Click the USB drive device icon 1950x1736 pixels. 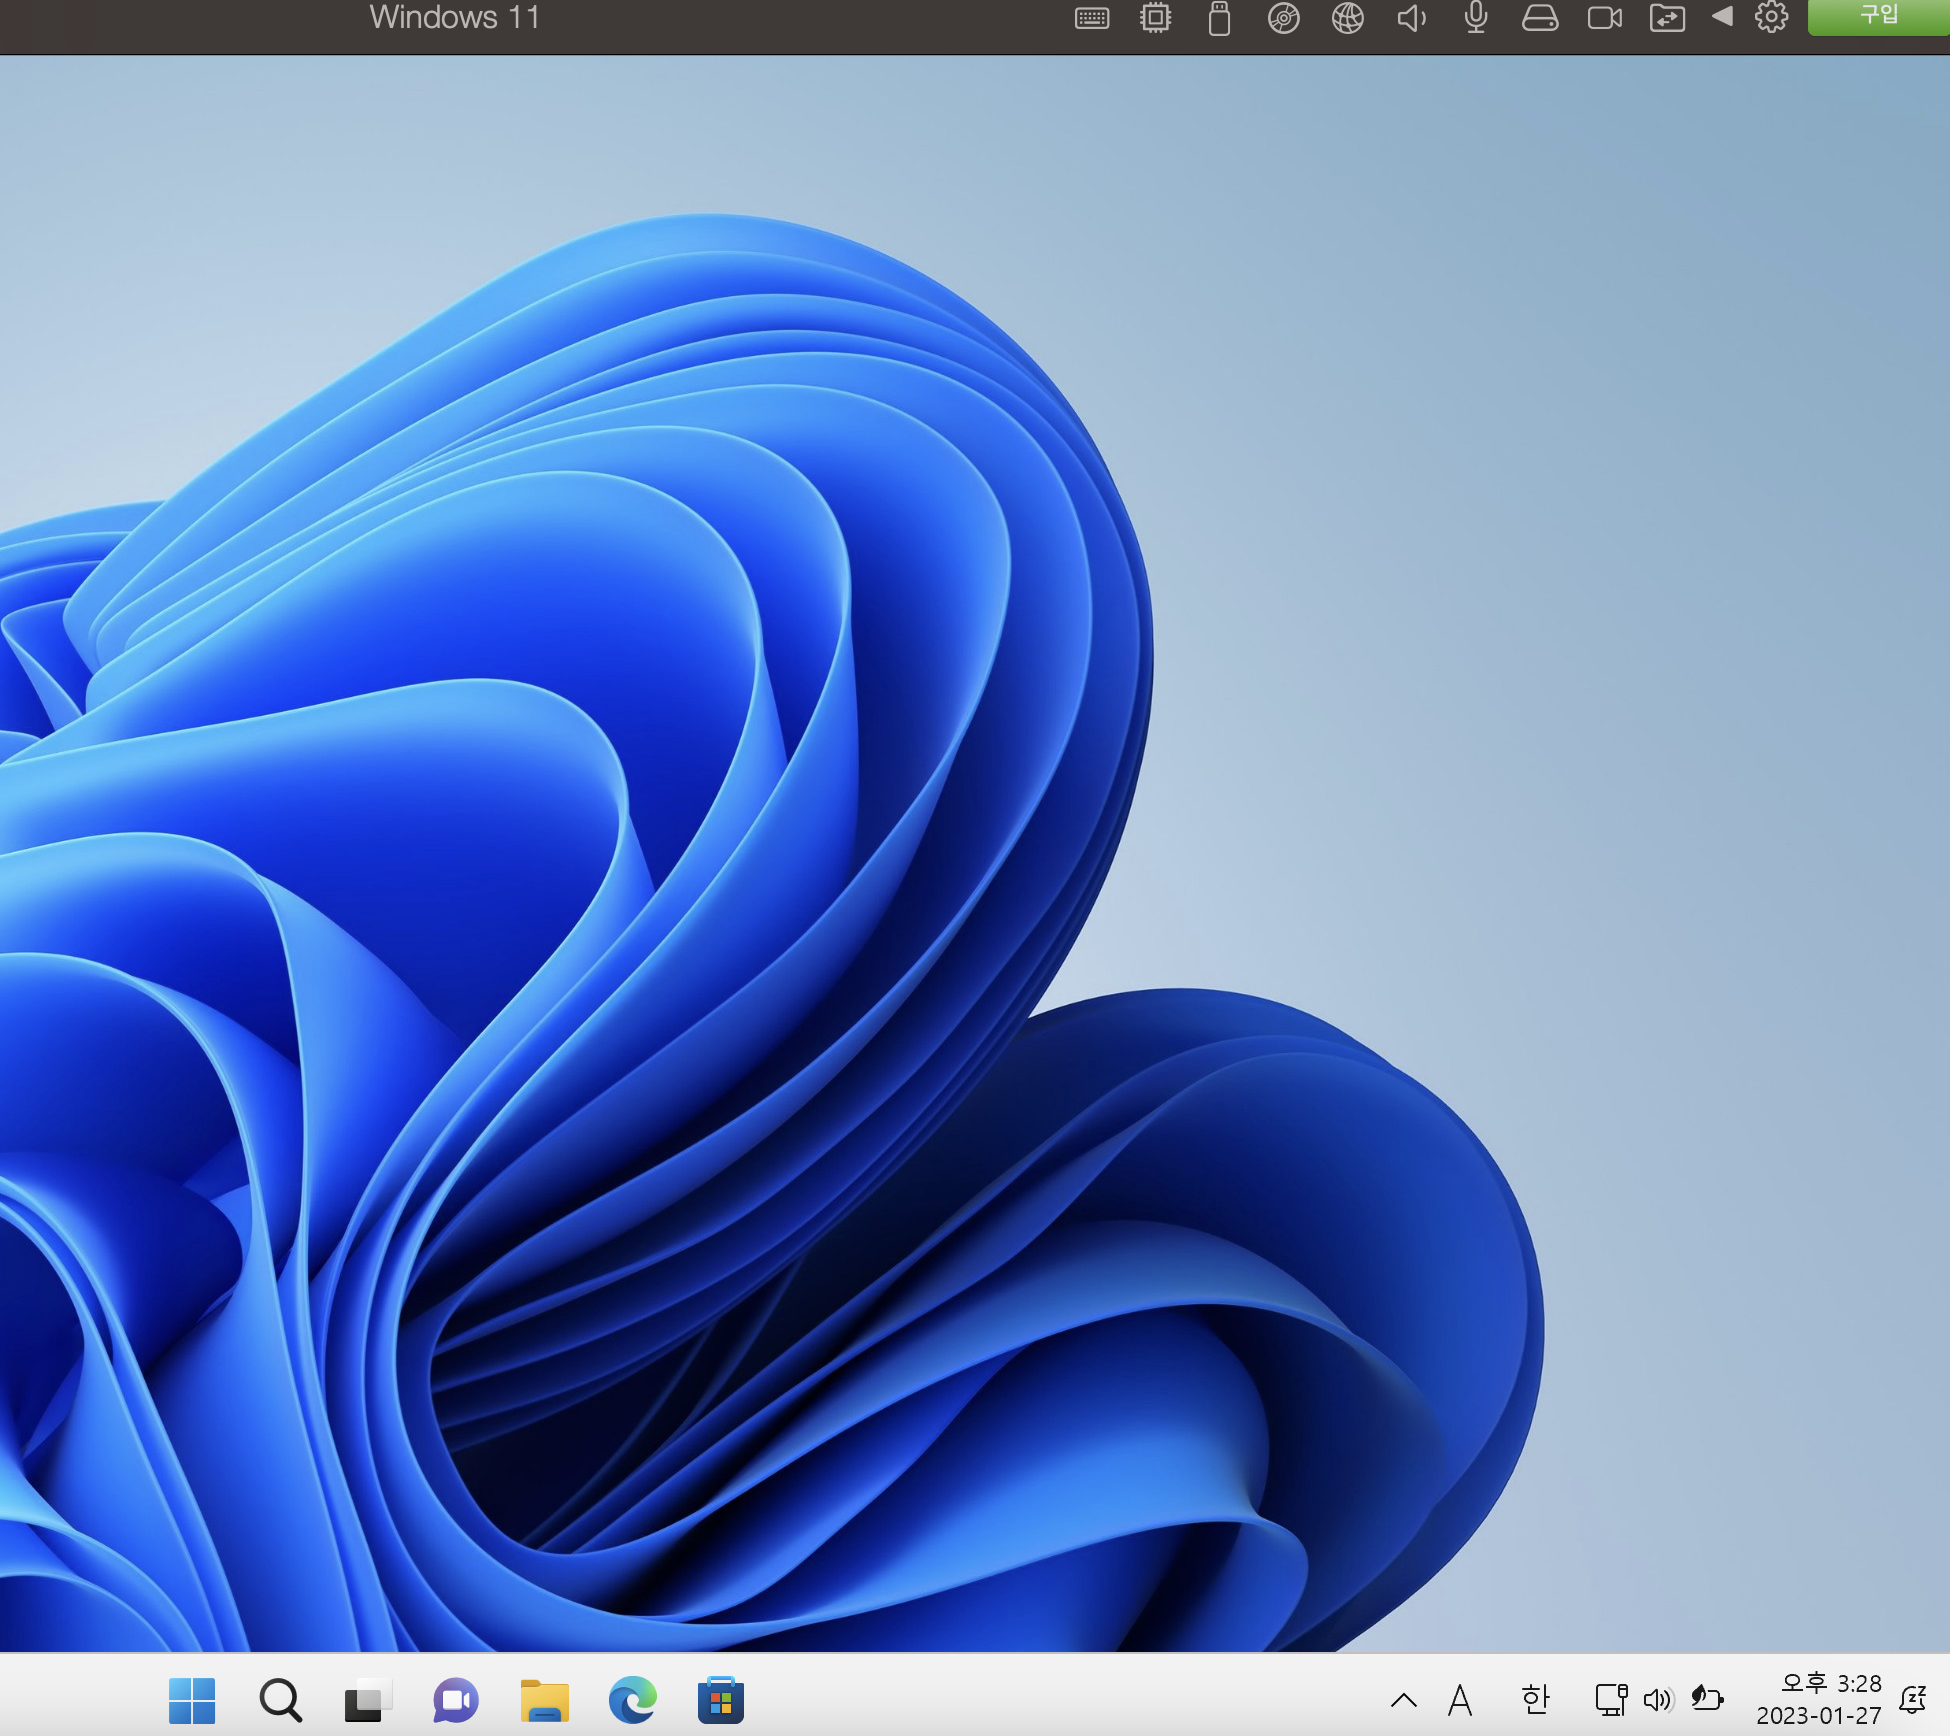coord(1219,18)
